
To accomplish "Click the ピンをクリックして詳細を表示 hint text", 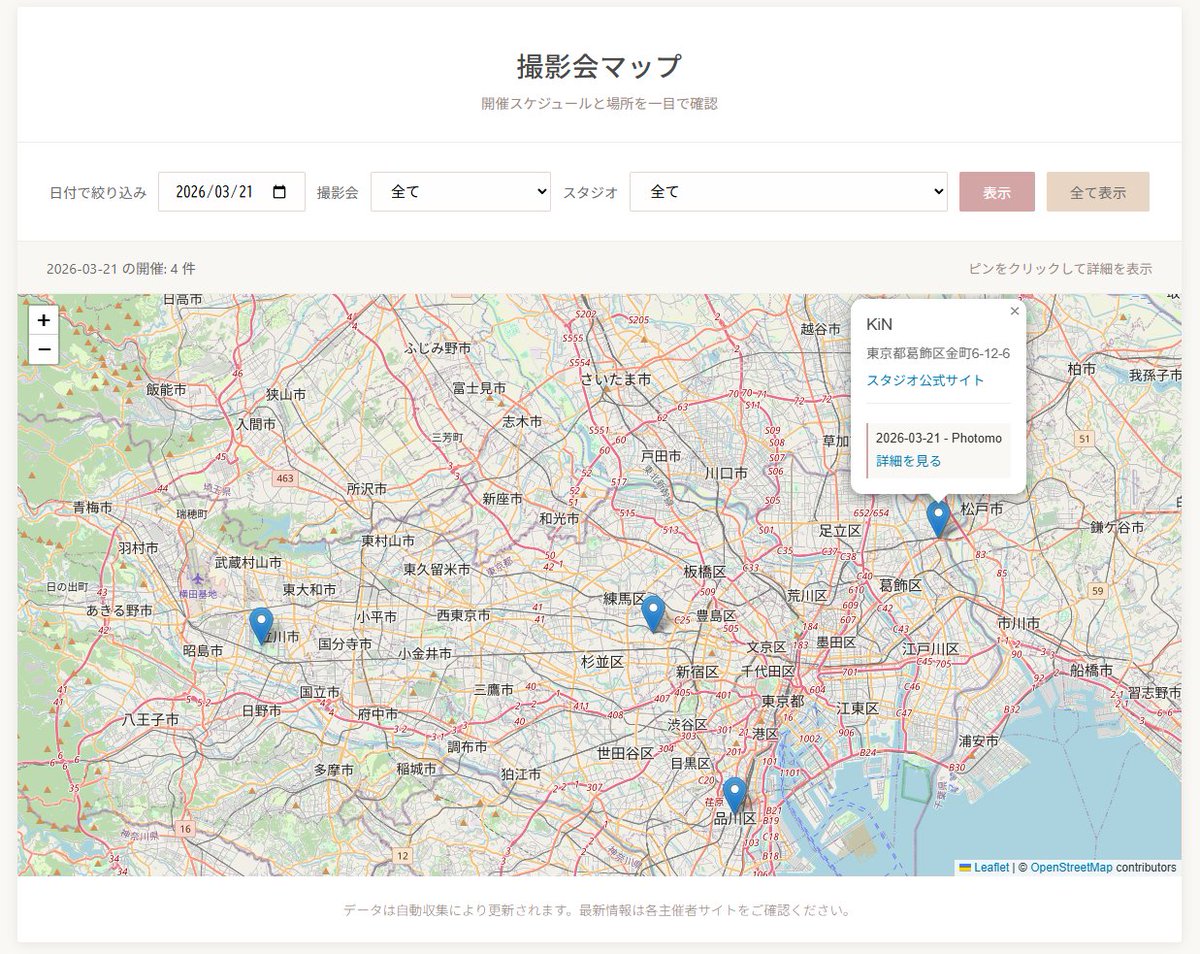I will pos(1060,269).
